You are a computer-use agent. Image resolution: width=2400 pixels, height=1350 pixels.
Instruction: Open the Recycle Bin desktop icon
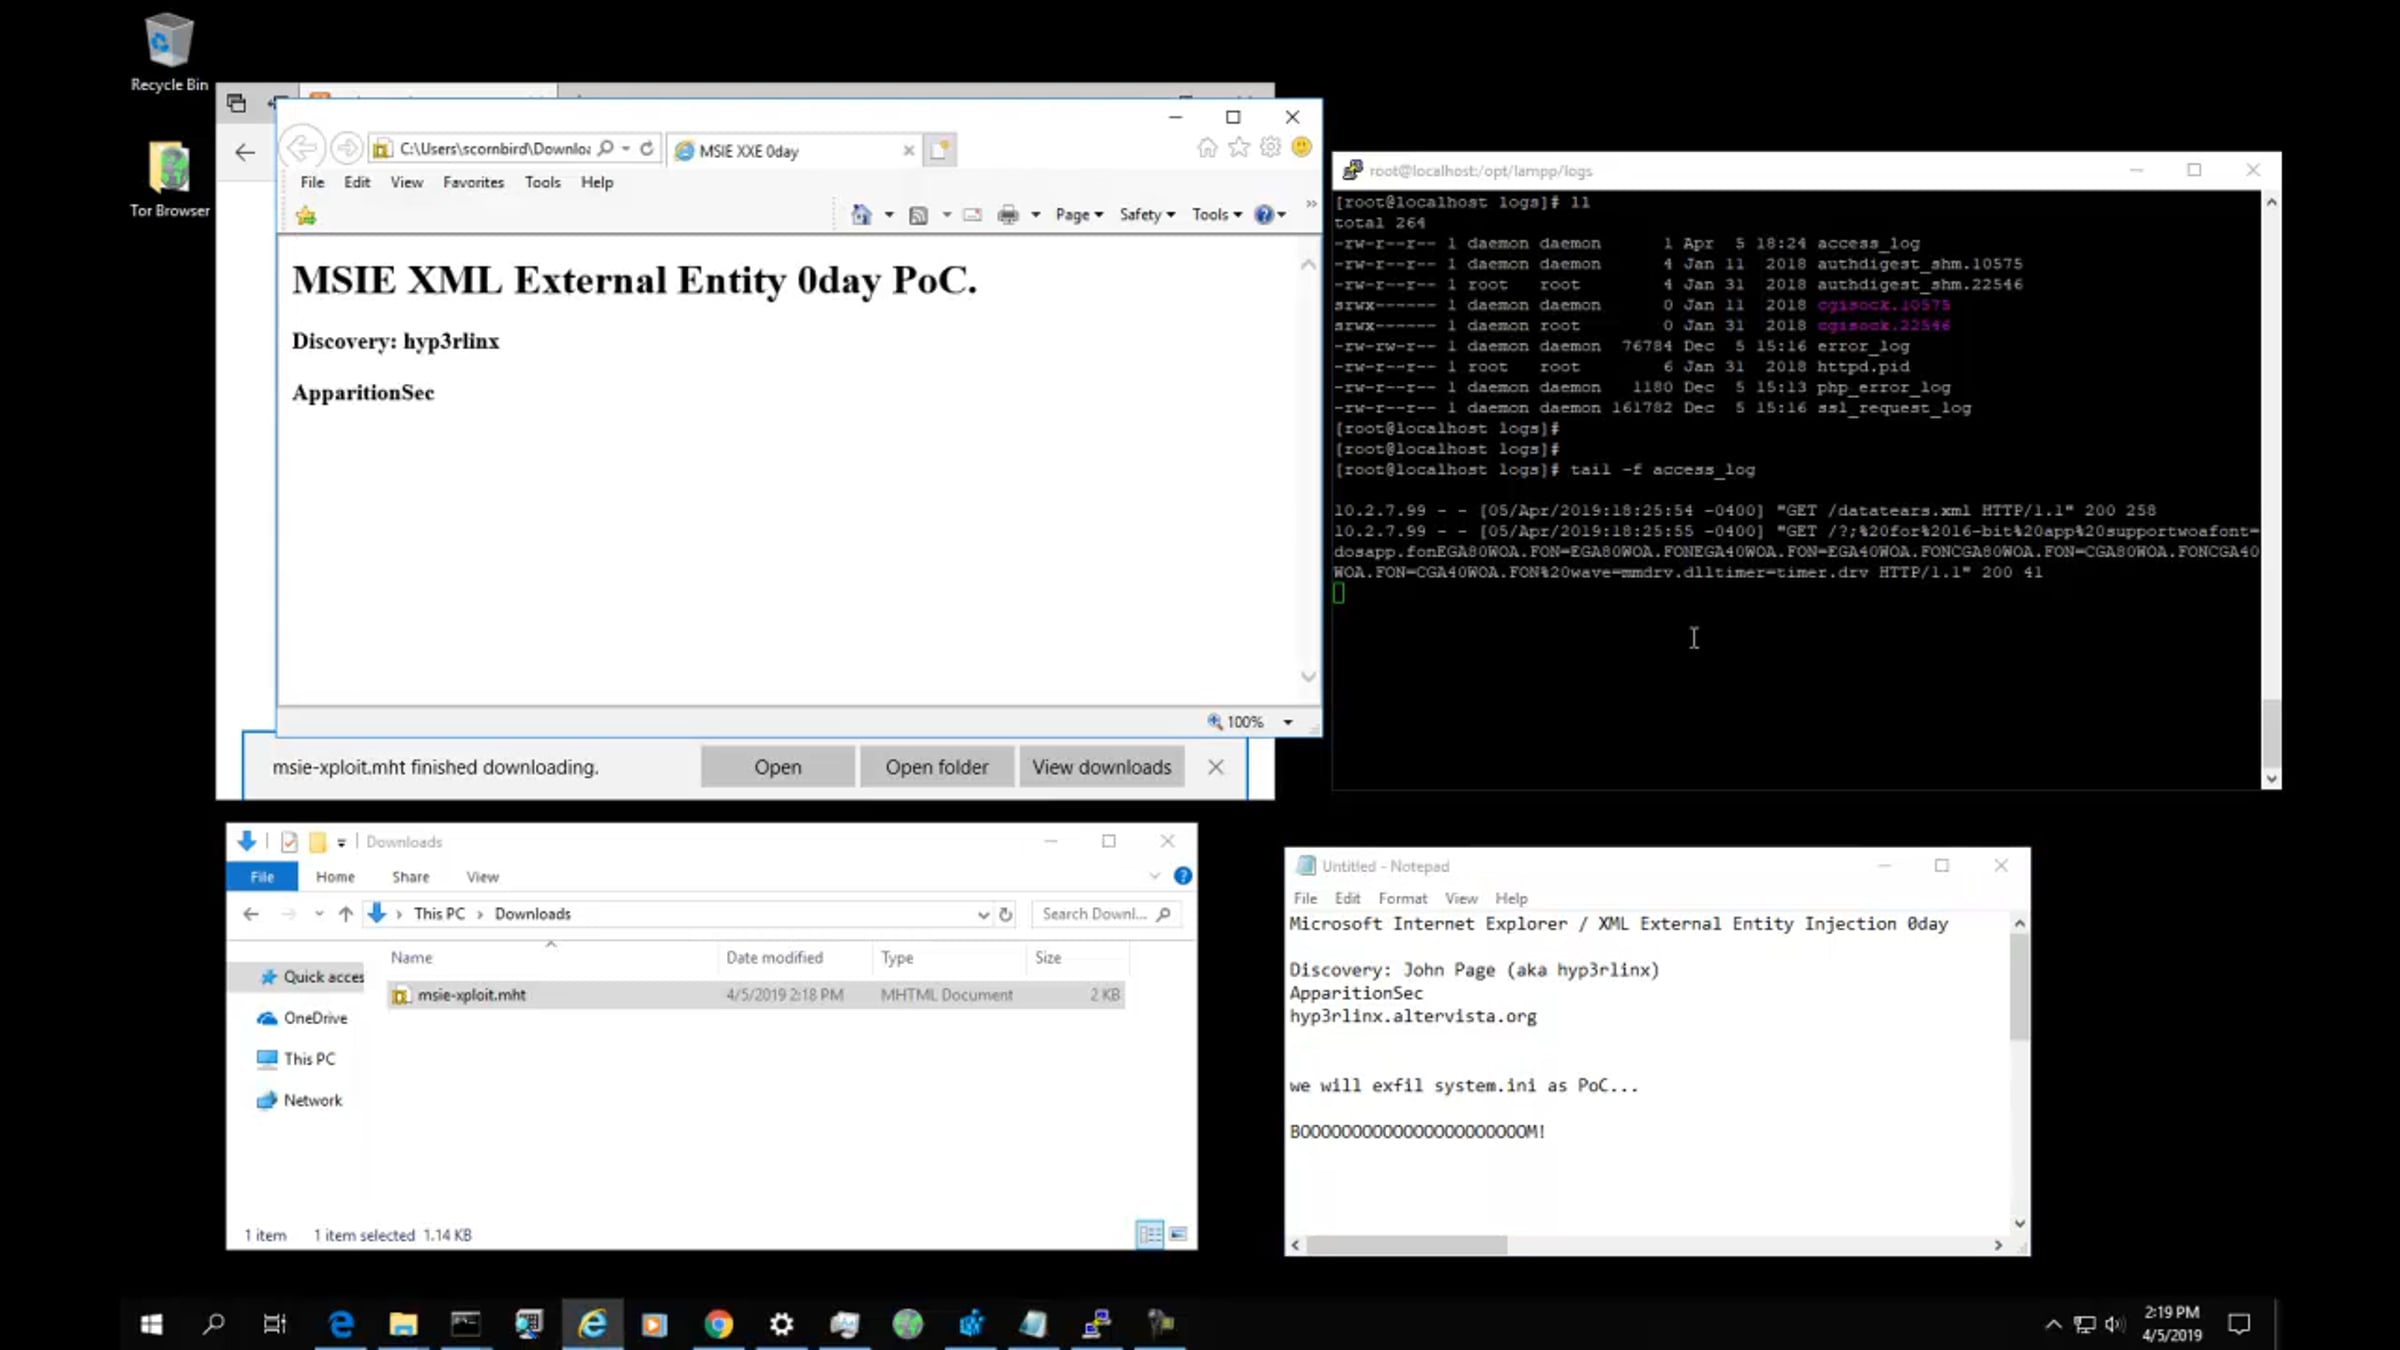pyautogui.click(x=169, y=53)
